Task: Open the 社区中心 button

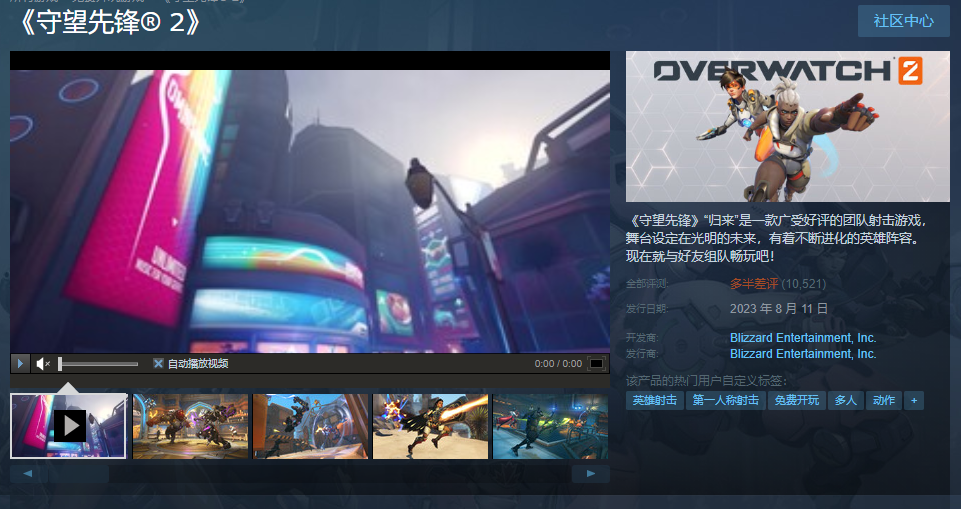Action: tap(903, 21)
